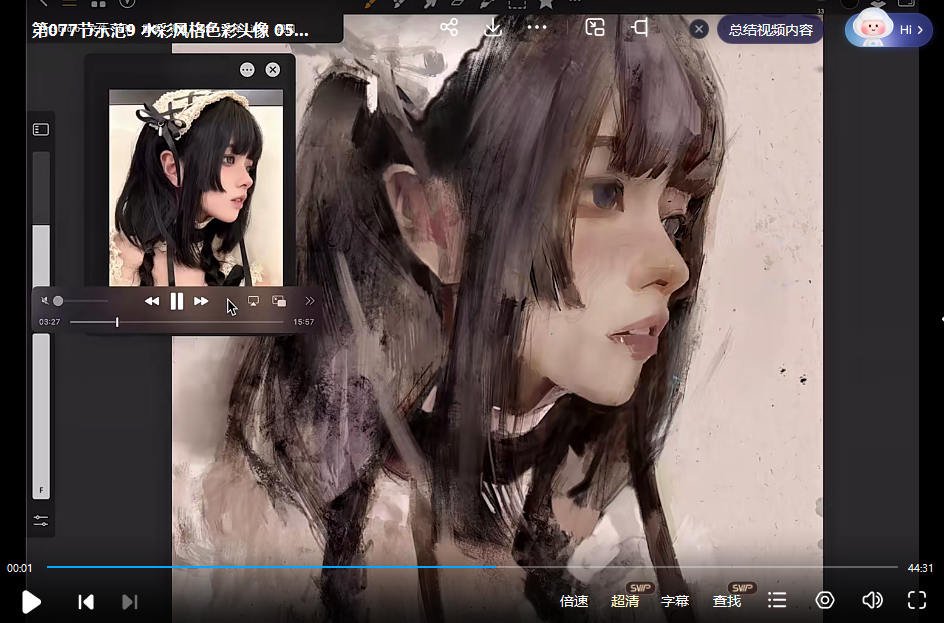The width and height of the screenshot is (944, 623).
Task: Toggle fullscreen mode
Action: pos(917,600)
